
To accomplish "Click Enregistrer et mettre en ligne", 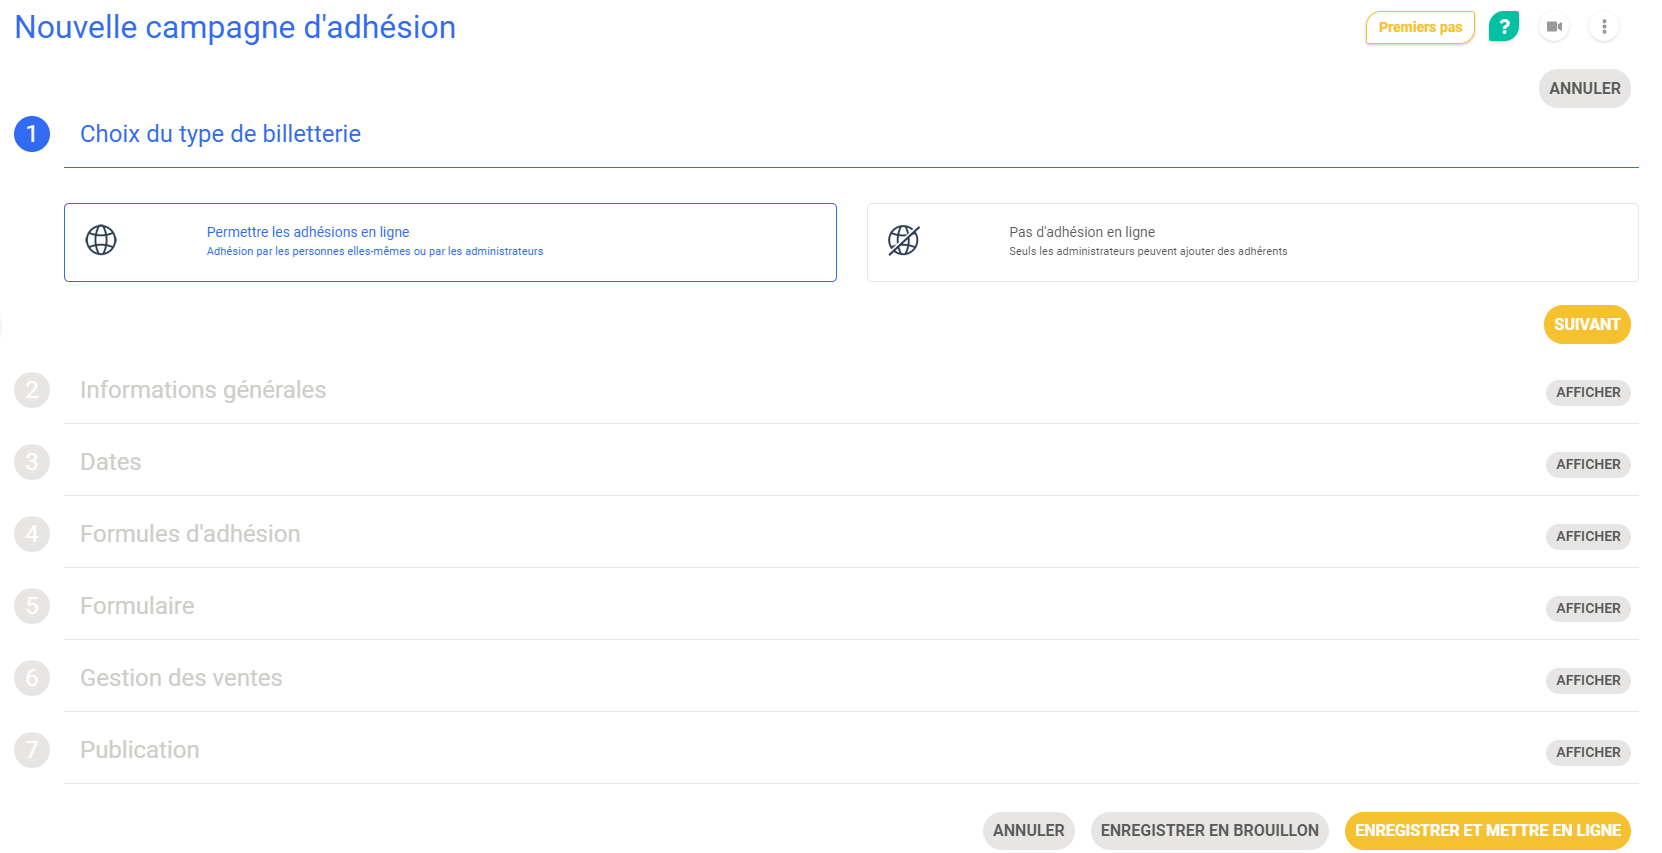I will point(1487,830).
